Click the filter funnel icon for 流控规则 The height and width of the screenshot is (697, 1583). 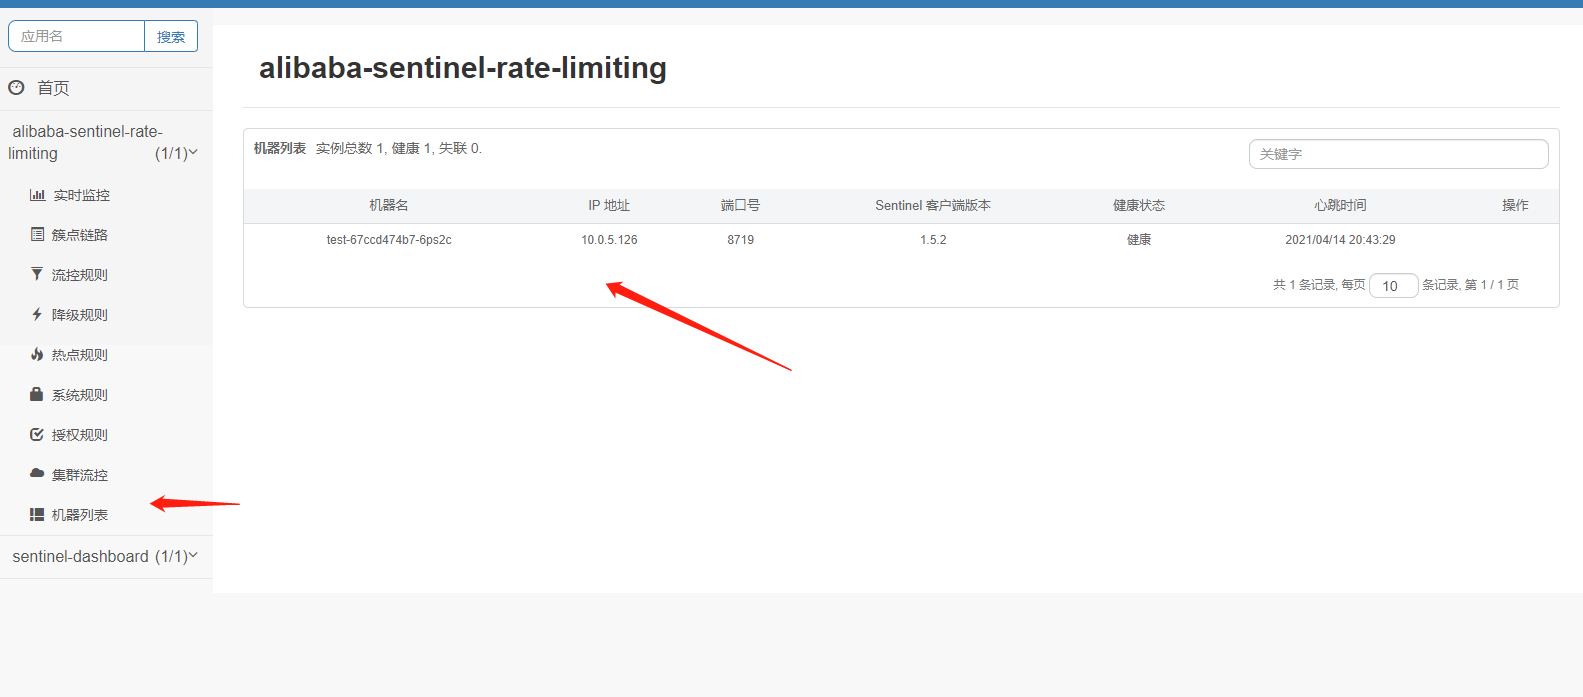click(37, 274)
